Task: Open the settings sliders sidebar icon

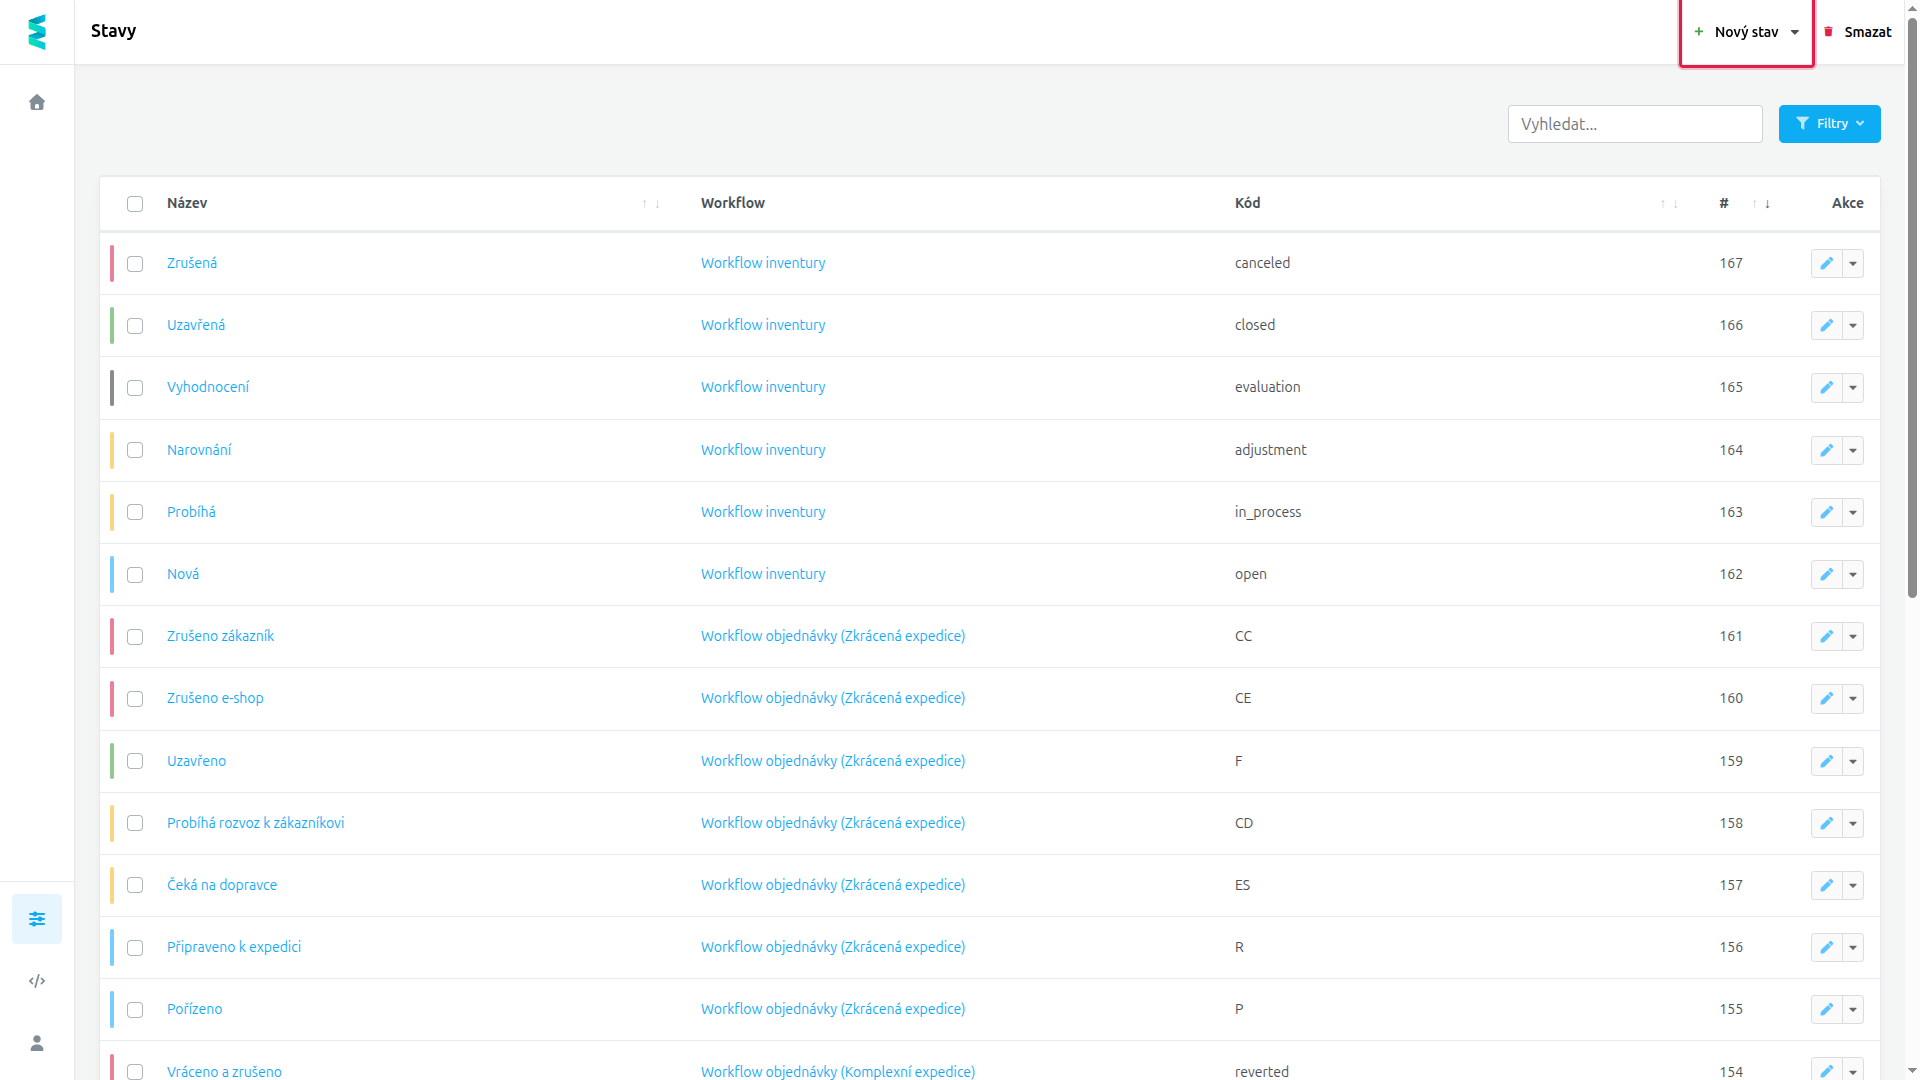Action: pos(37,919)
